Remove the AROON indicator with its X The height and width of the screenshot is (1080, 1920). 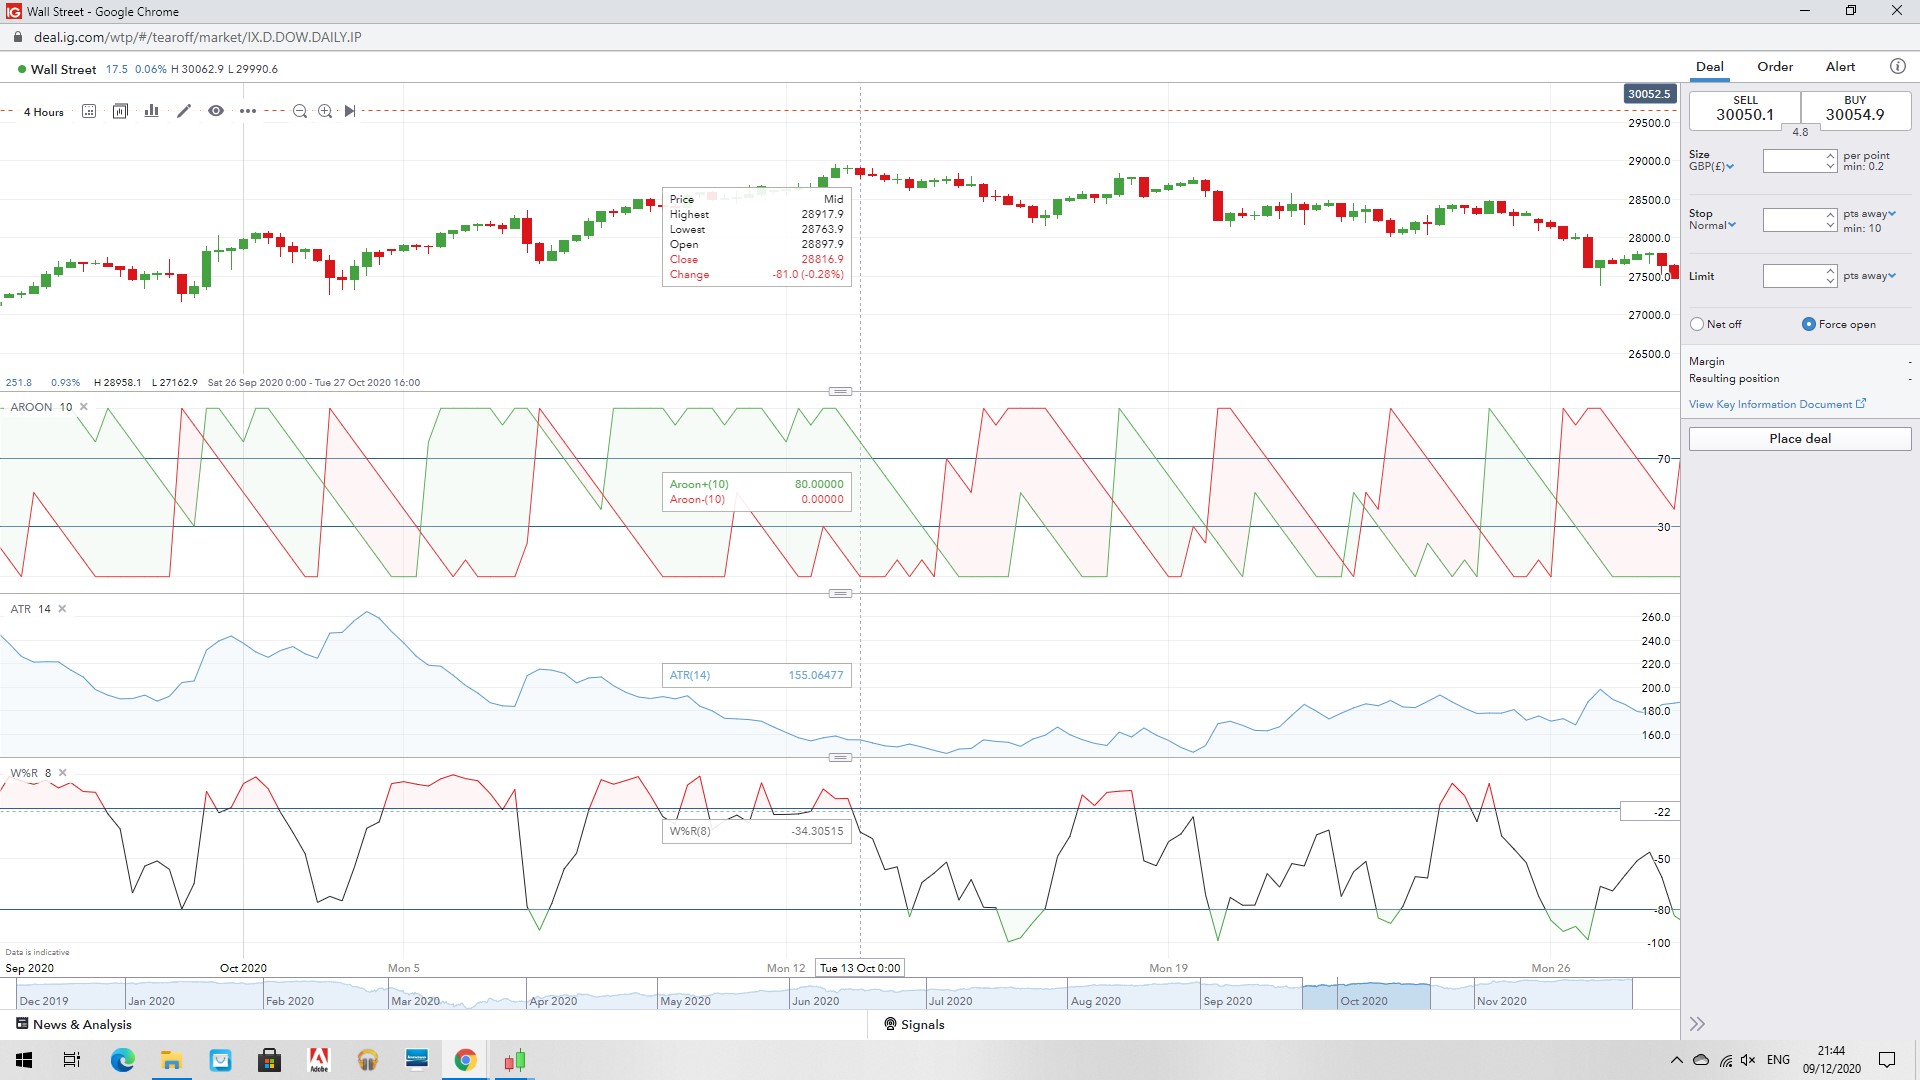click(84, 407)
